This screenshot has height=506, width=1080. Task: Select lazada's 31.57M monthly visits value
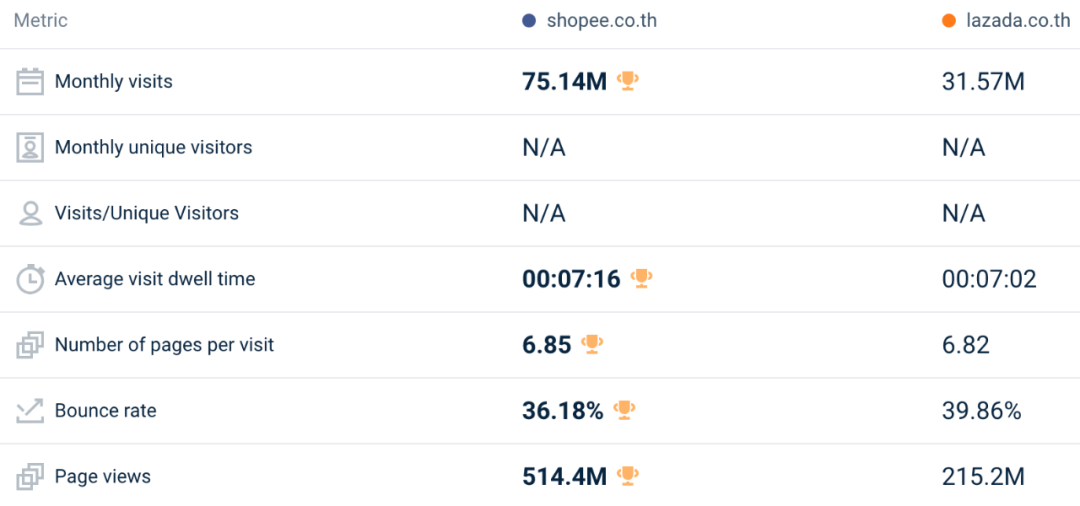(983, 82)
